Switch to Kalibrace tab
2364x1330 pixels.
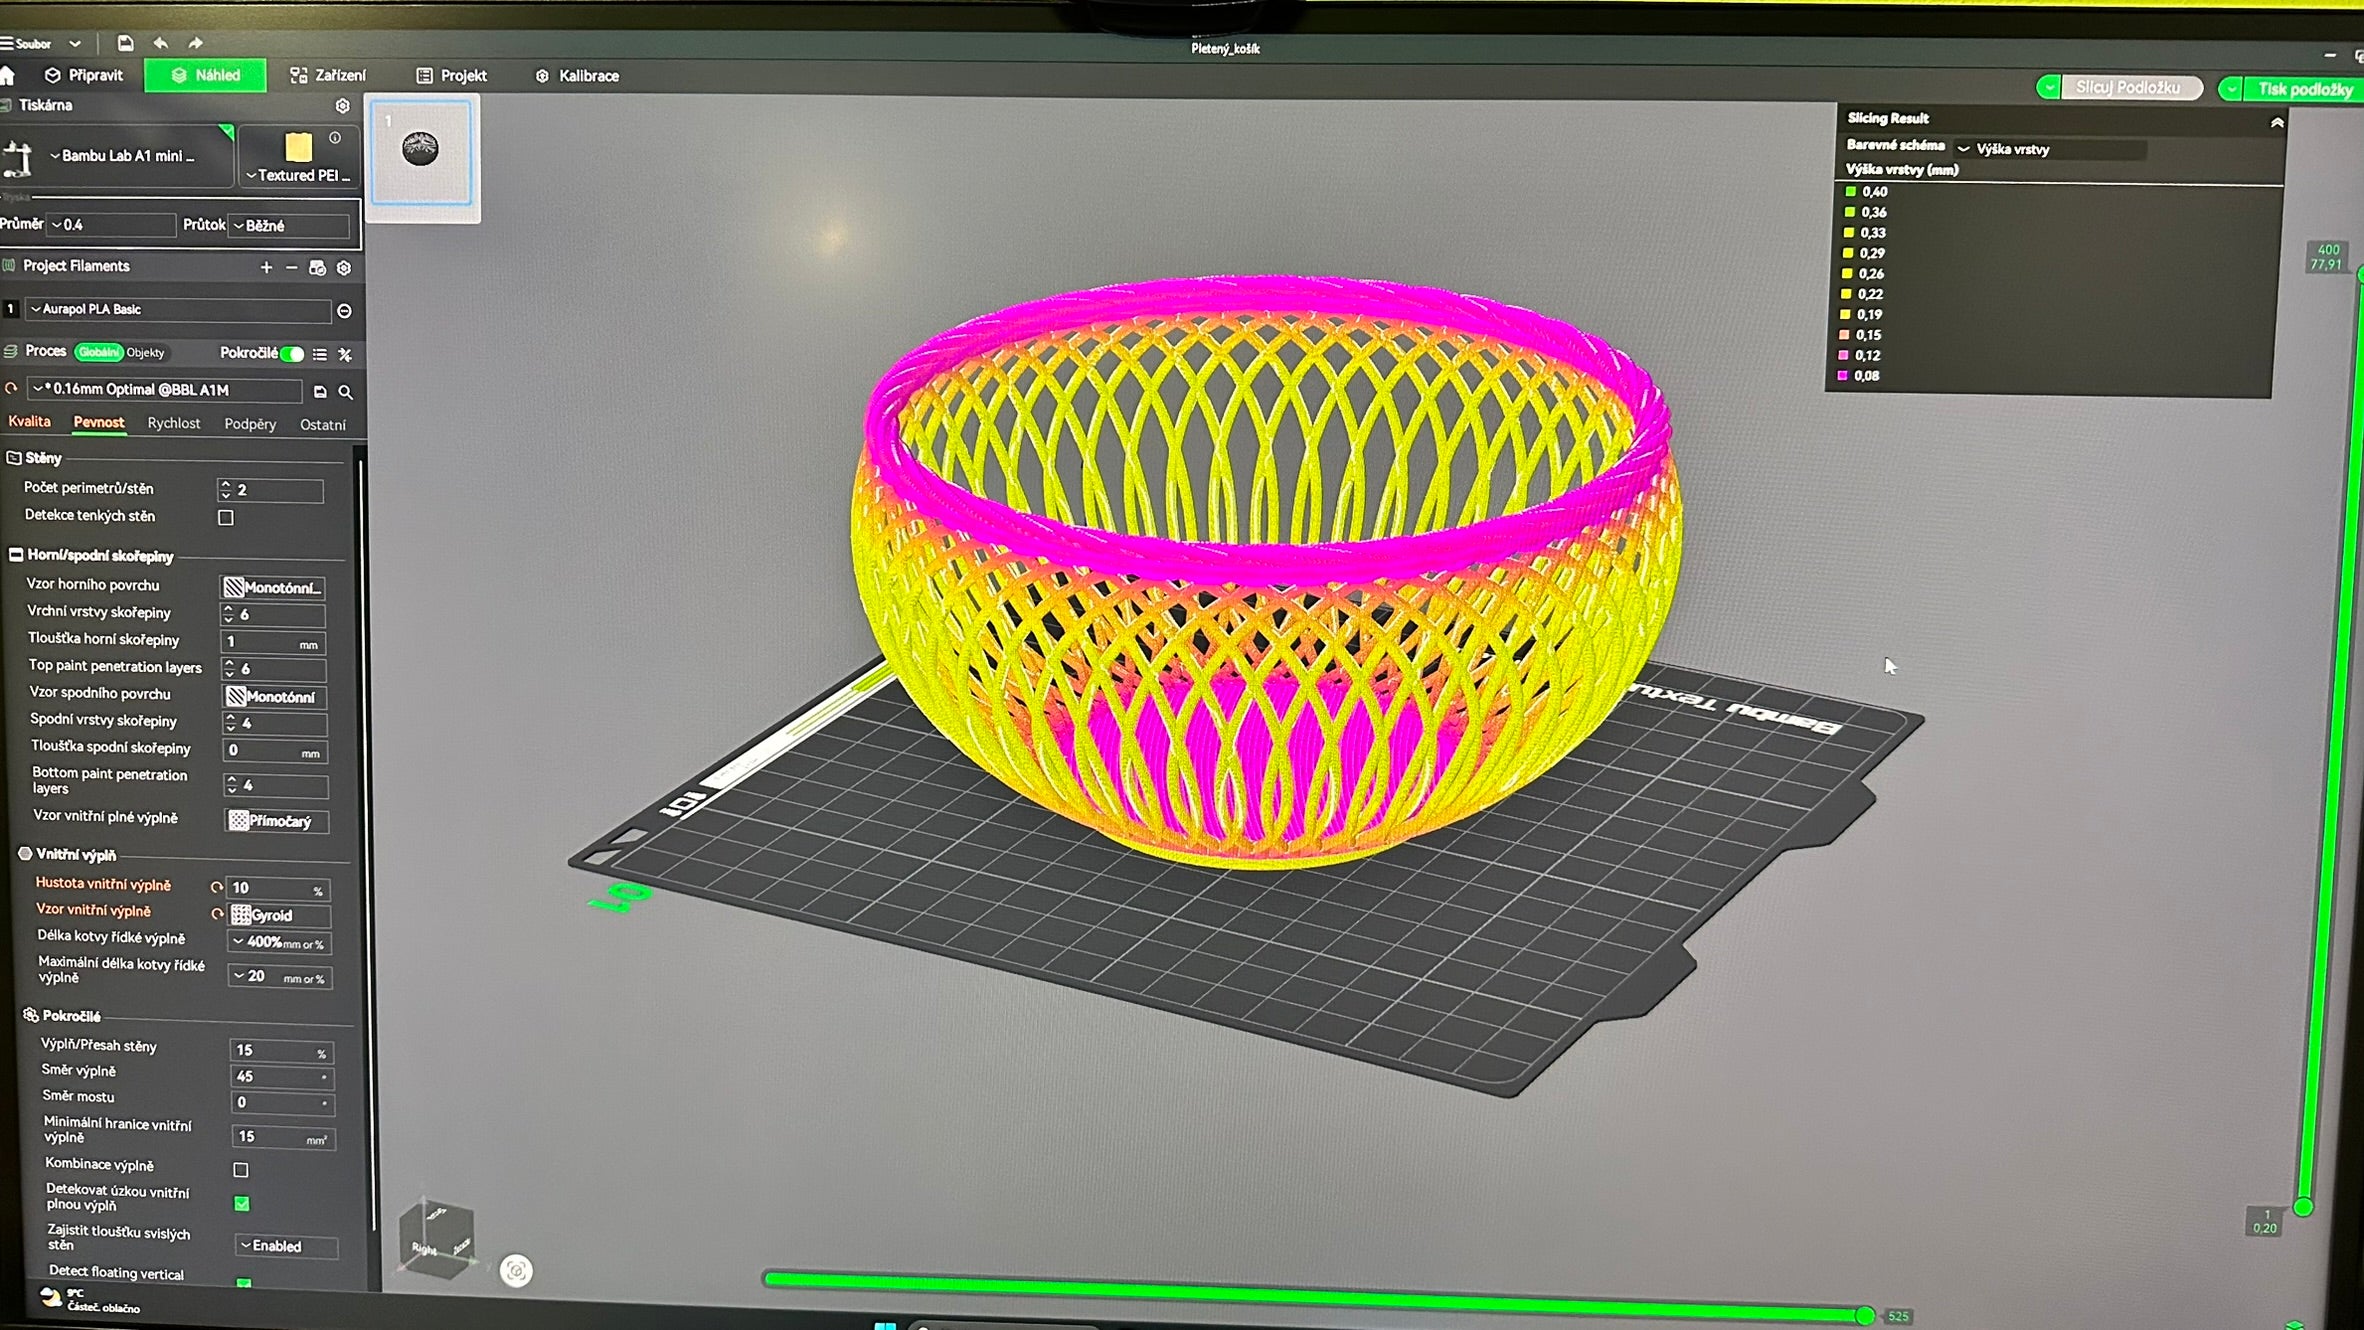[577, 76]
